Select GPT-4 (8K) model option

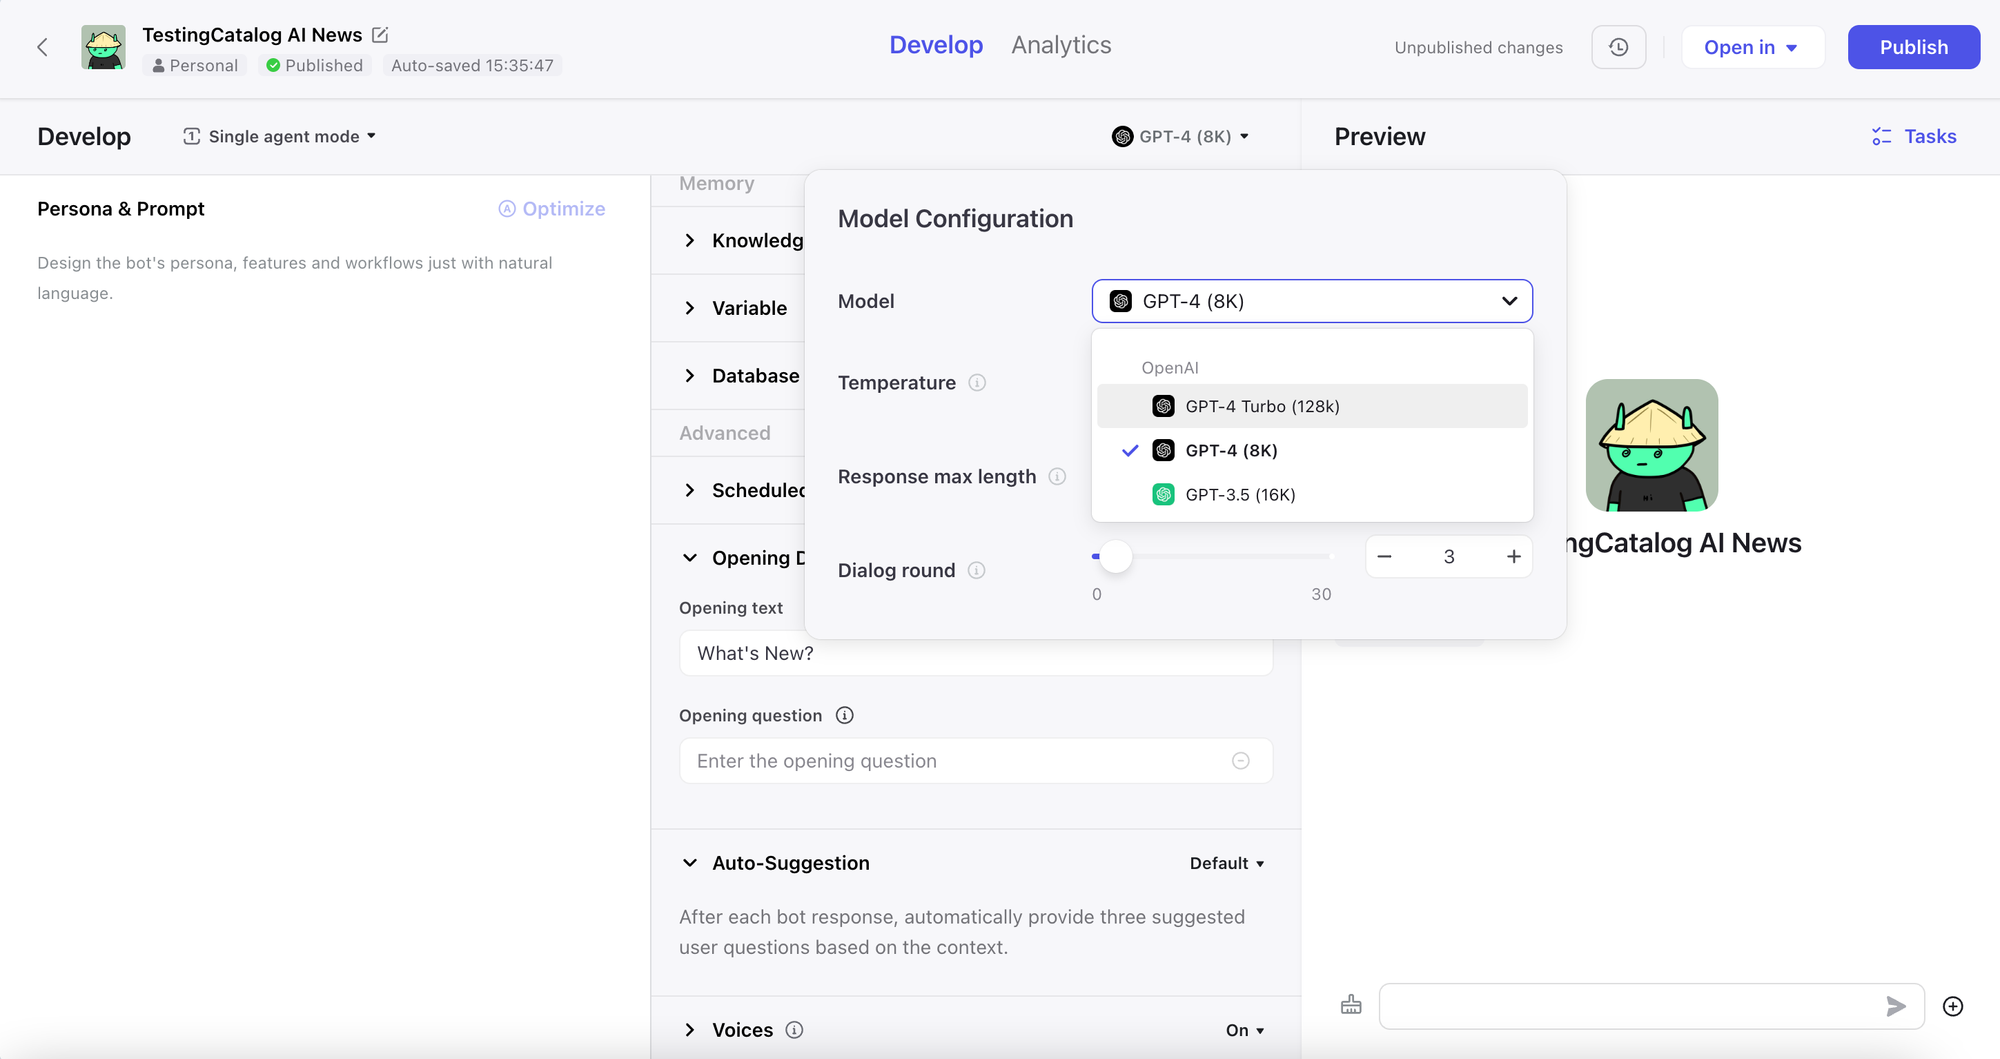[1312, 450]
